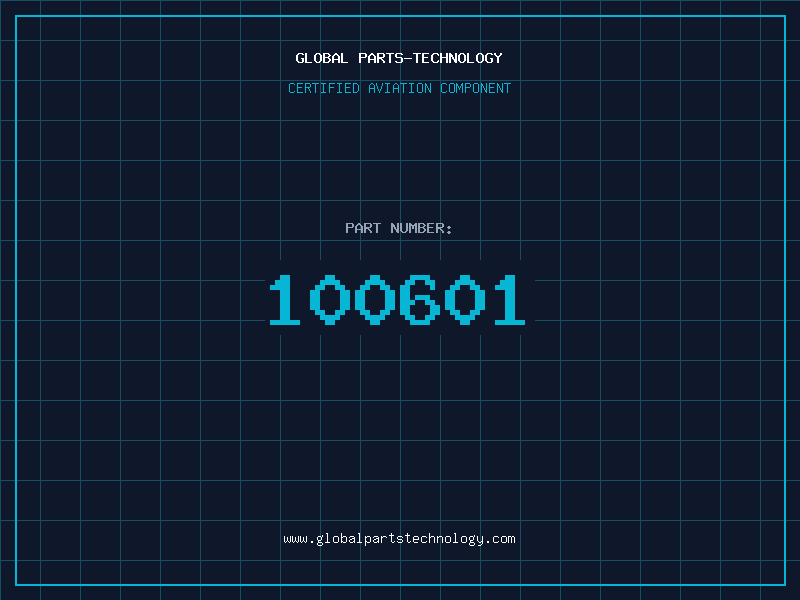The height and width of the screenshot is (600, 800).
Task: Open the www.globalpartstechnology.com link
Action: (399, 539)
